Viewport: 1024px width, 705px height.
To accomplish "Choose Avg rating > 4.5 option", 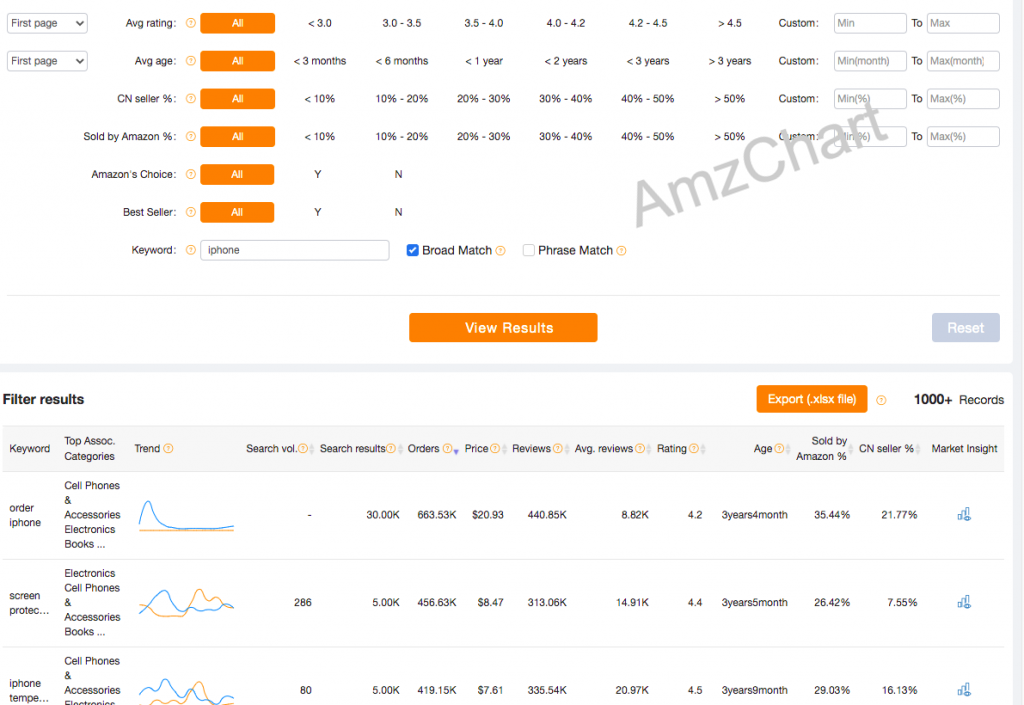I will [729, 23].
